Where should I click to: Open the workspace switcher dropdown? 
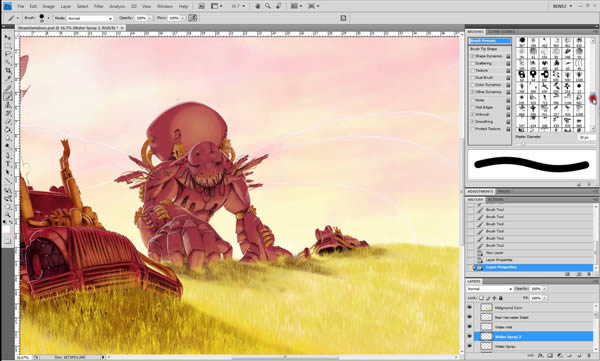coord(562,6)
